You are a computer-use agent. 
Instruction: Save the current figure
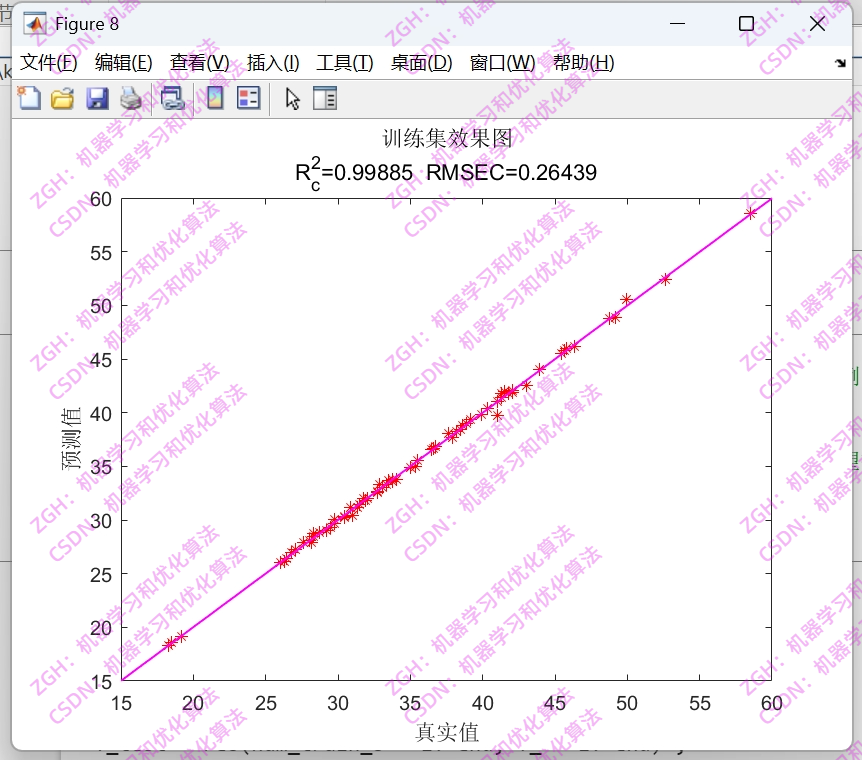tap(97, 97)
